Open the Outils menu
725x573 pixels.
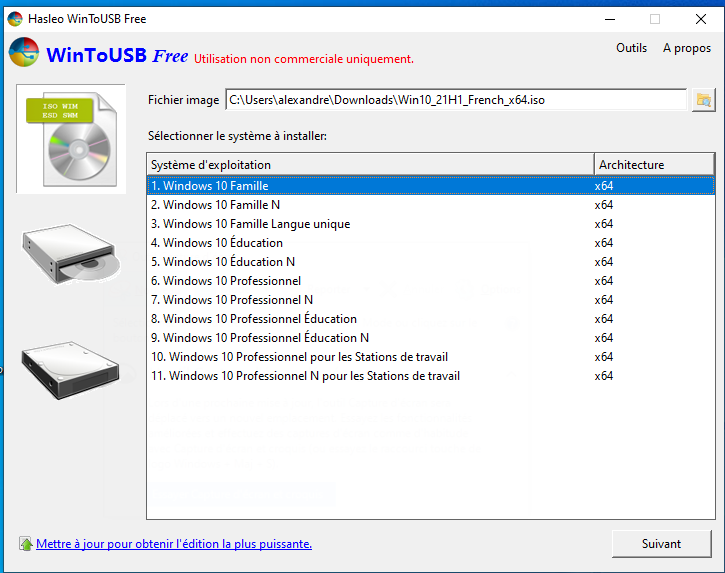click(631, 48)
